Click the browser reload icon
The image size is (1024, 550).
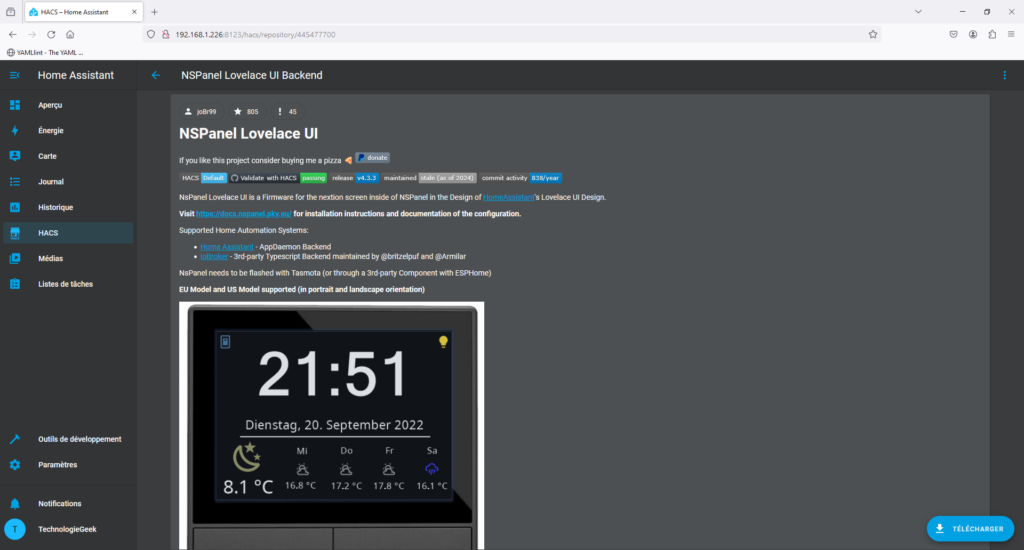pos(51,35)
